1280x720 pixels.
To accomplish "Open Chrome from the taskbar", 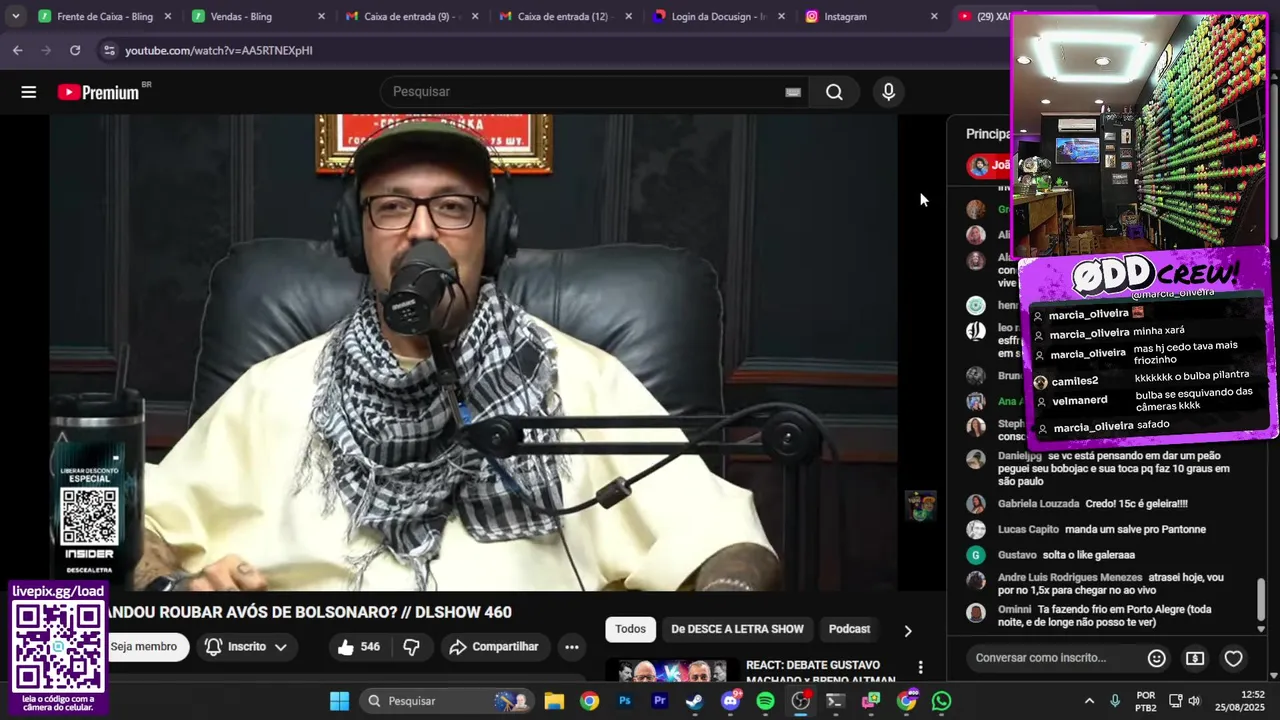I will coord(589,701).
